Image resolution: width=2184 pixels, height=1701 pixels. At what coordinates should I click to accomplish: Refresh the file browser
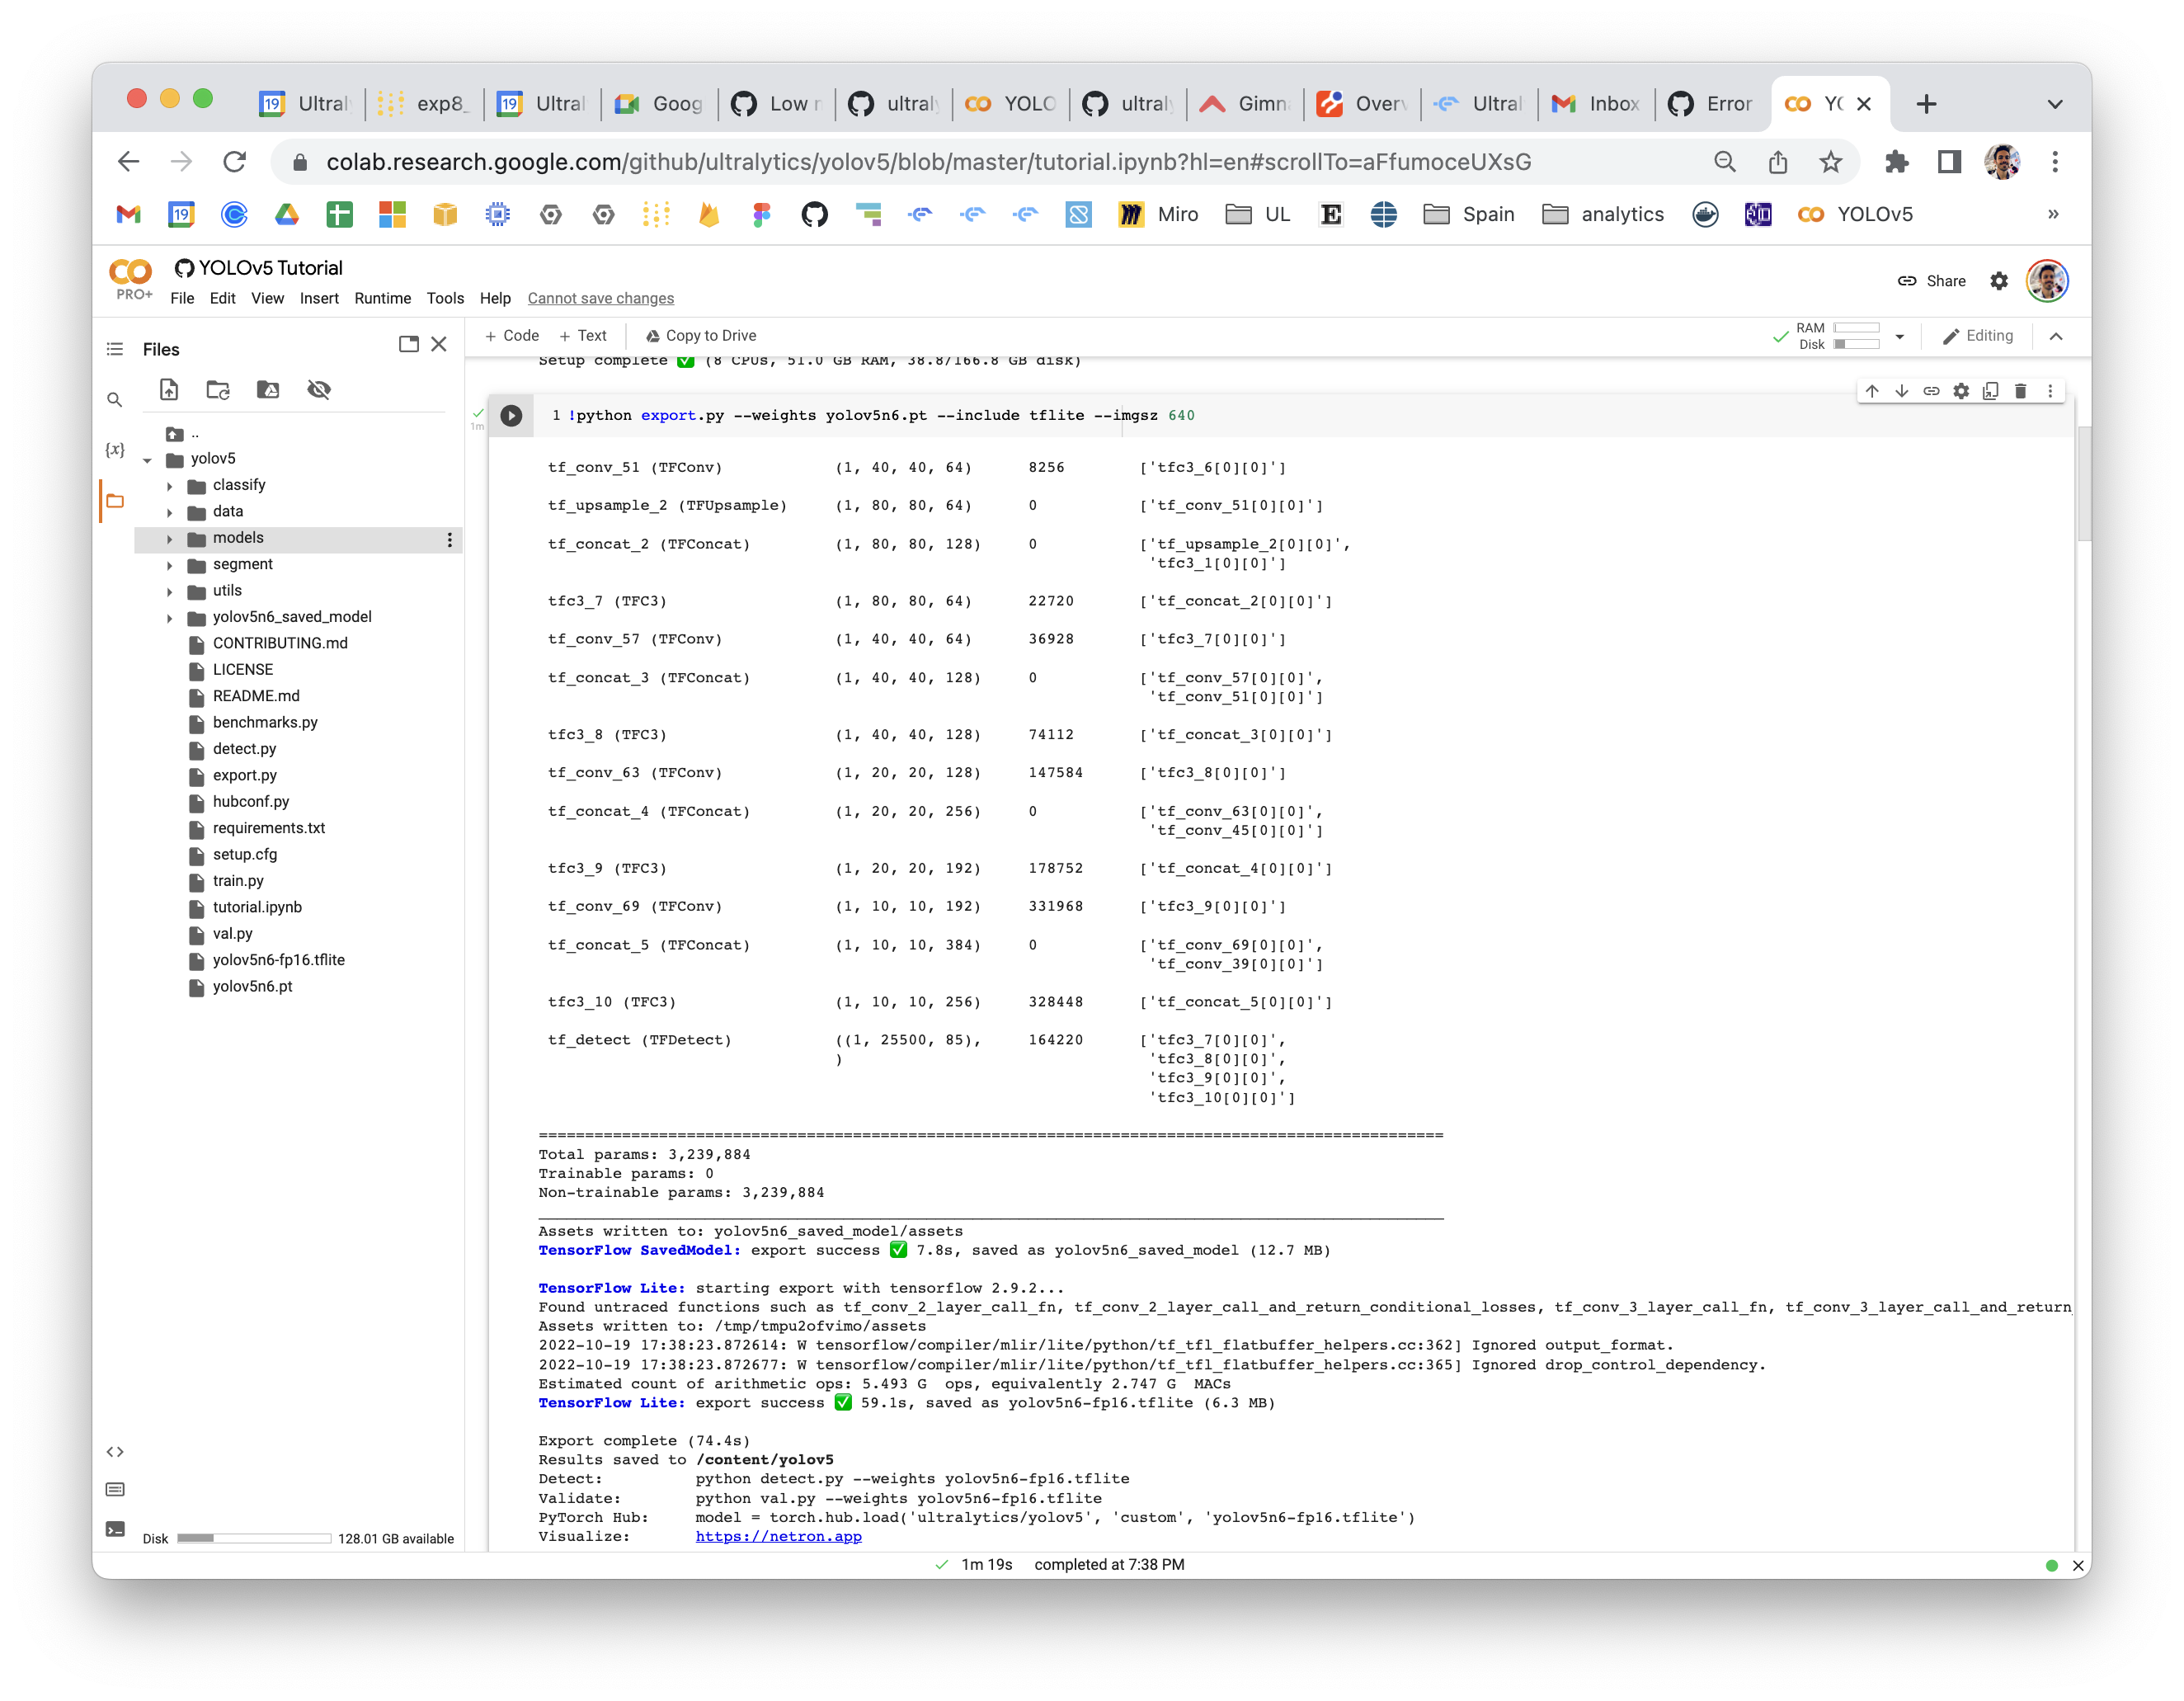tap(218, 390)
